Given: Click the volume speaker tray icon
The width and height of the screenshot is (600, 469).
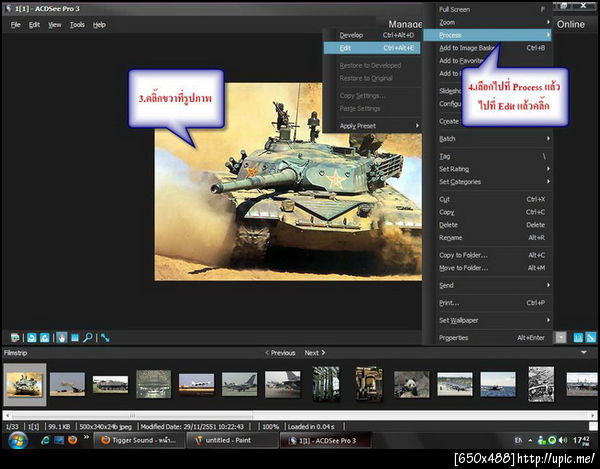Looking at the screenshot, I should point(562,440).
